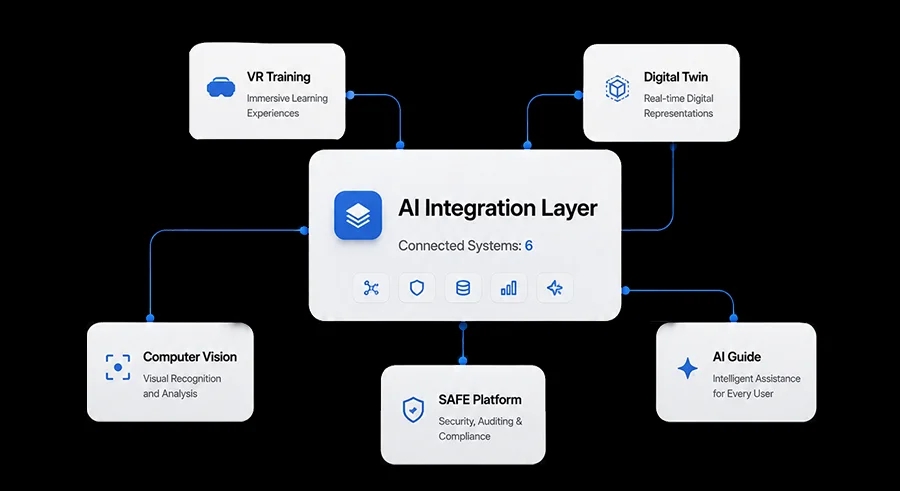Click the 'VR Training' title
Screen dimensions: 900x491
pos(278,77)
